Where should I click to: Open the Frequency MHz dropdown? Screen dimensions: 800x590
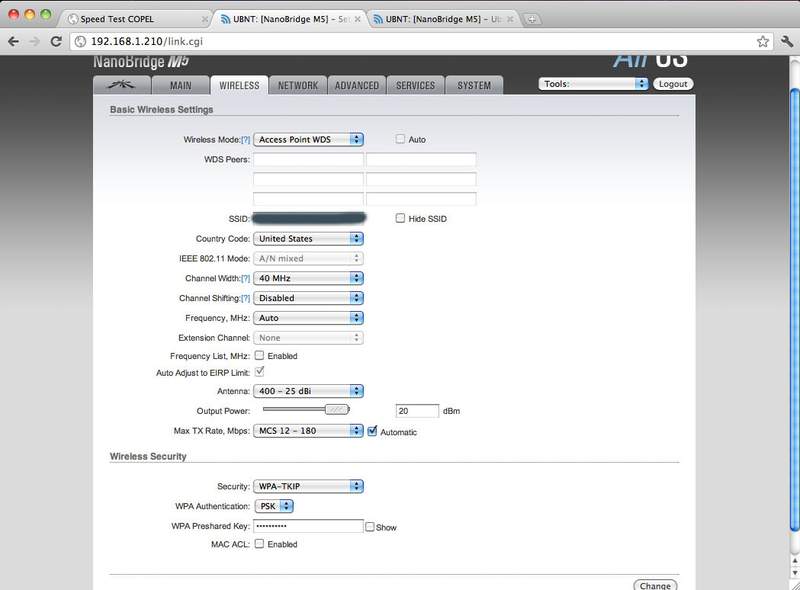tap(308, 318)
